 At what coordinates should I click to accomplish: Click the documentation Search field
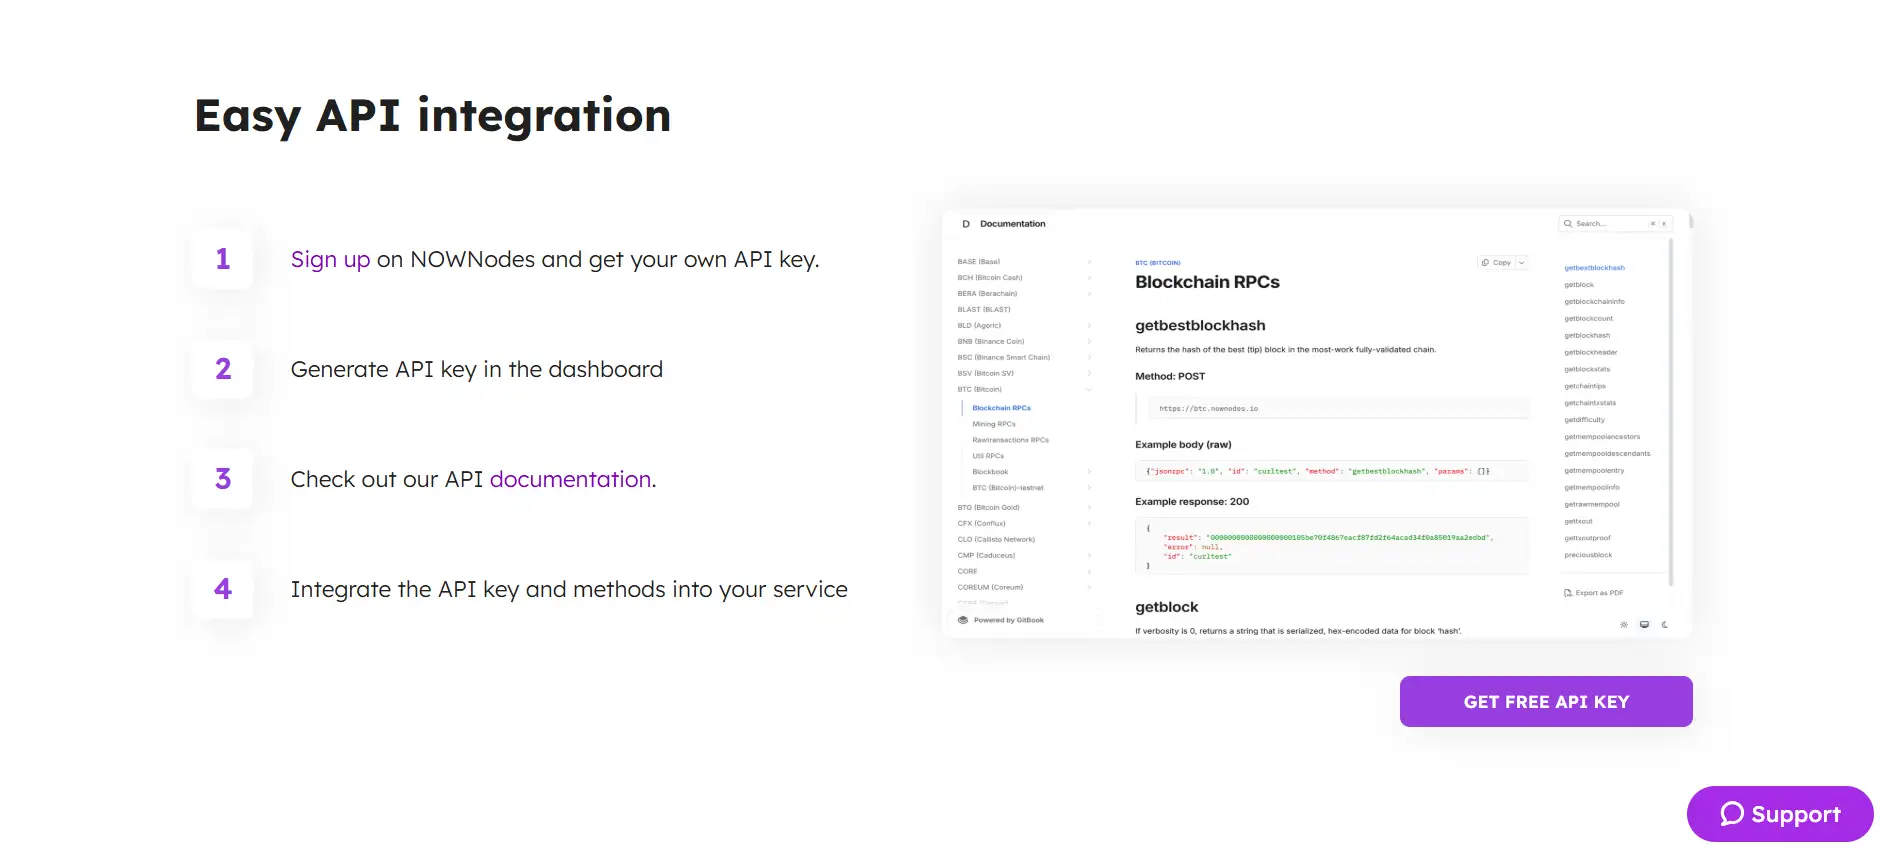[1610, 224]
